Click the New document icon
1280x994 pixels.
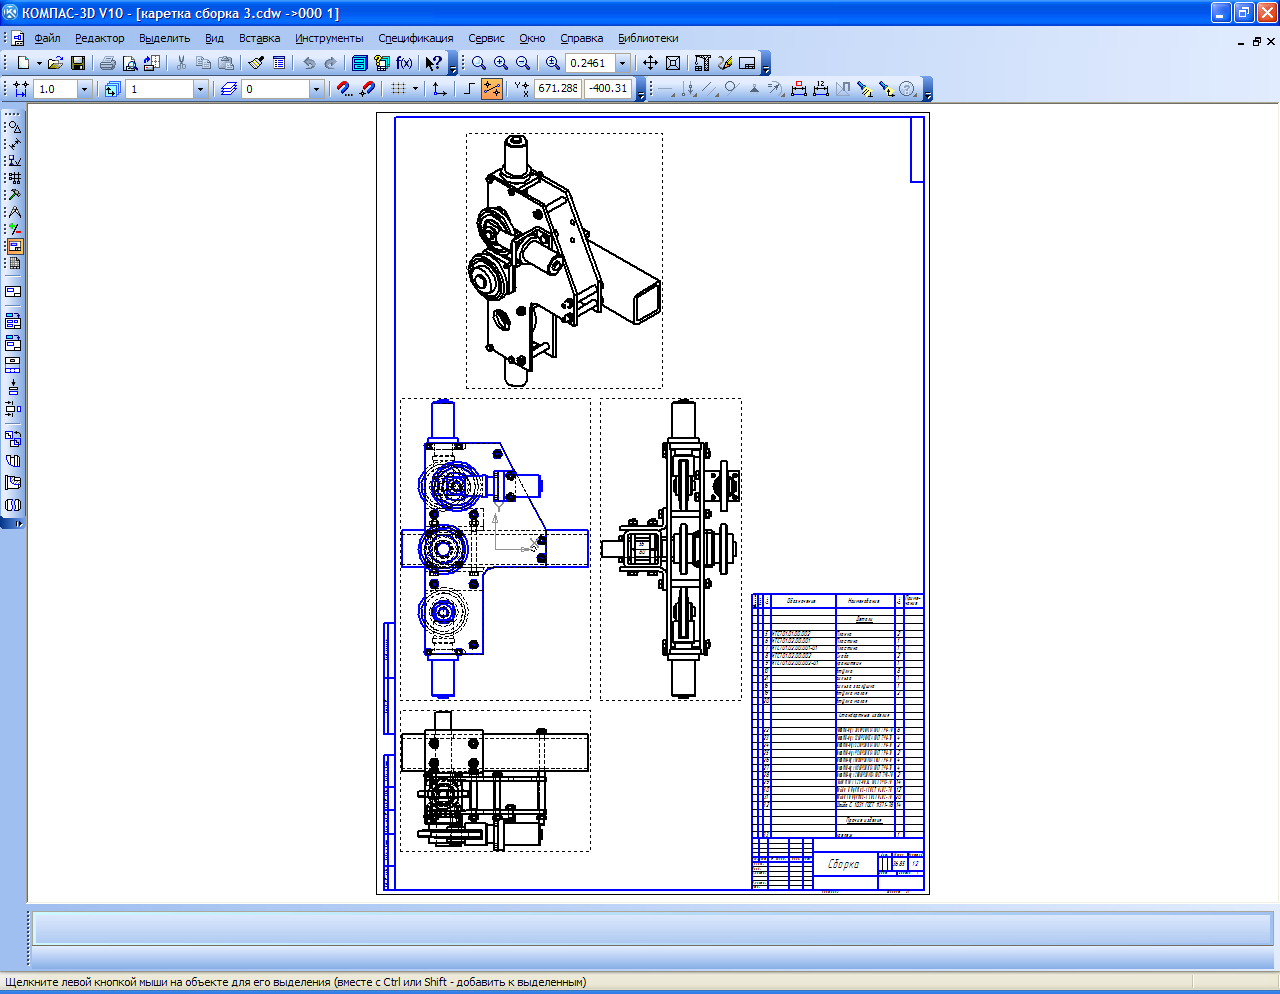pos(23,63)
